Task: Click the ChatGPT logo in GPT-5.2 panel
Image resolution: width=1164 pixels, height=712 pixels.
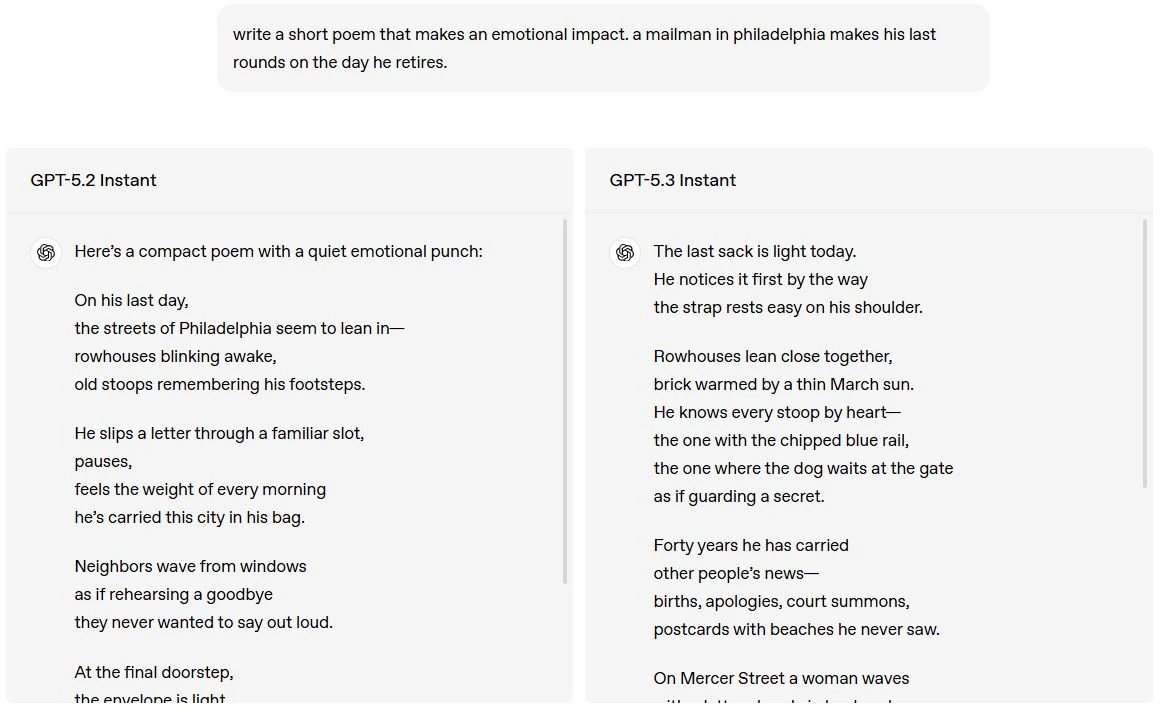Action: pos(46,253)
